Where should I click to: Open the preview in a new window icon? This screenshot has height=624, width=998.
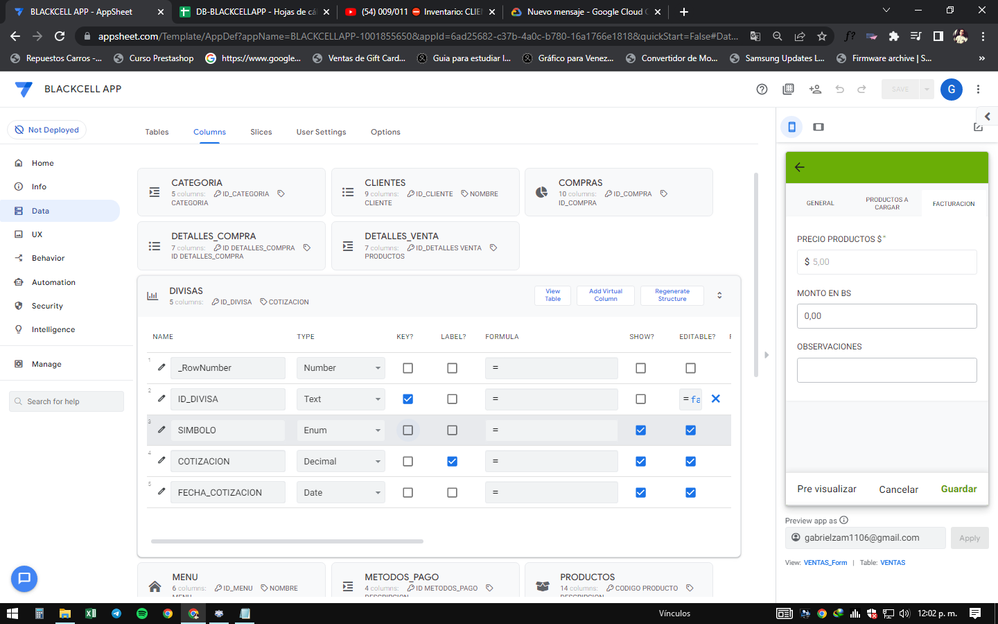coord(978,127)
